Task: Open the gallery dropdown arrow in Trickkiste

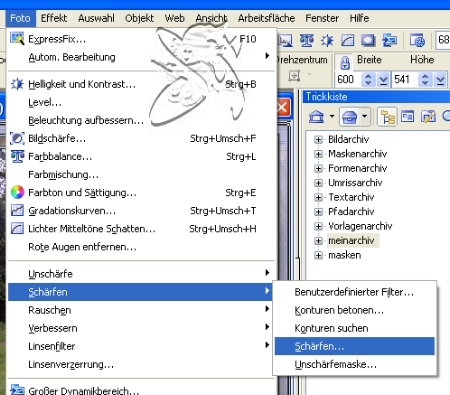Action: tap(332, 116)
